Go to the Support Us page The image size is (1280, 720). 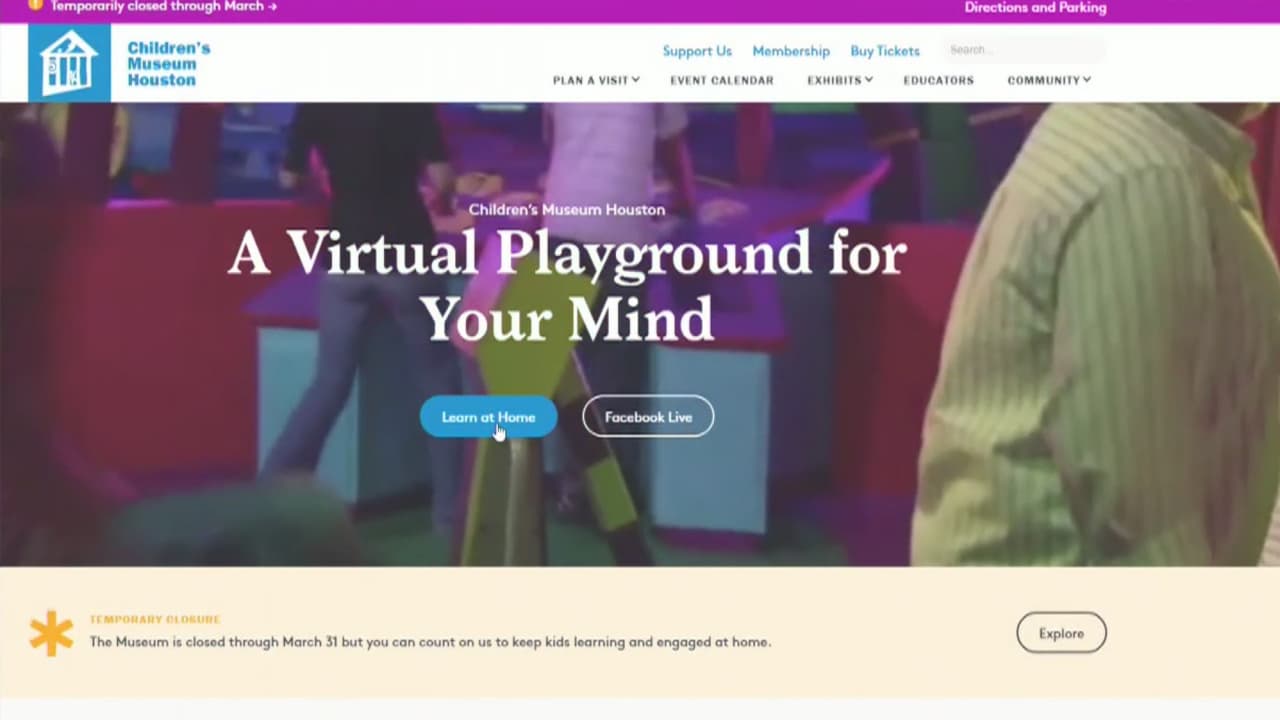(x=697, y=51)
